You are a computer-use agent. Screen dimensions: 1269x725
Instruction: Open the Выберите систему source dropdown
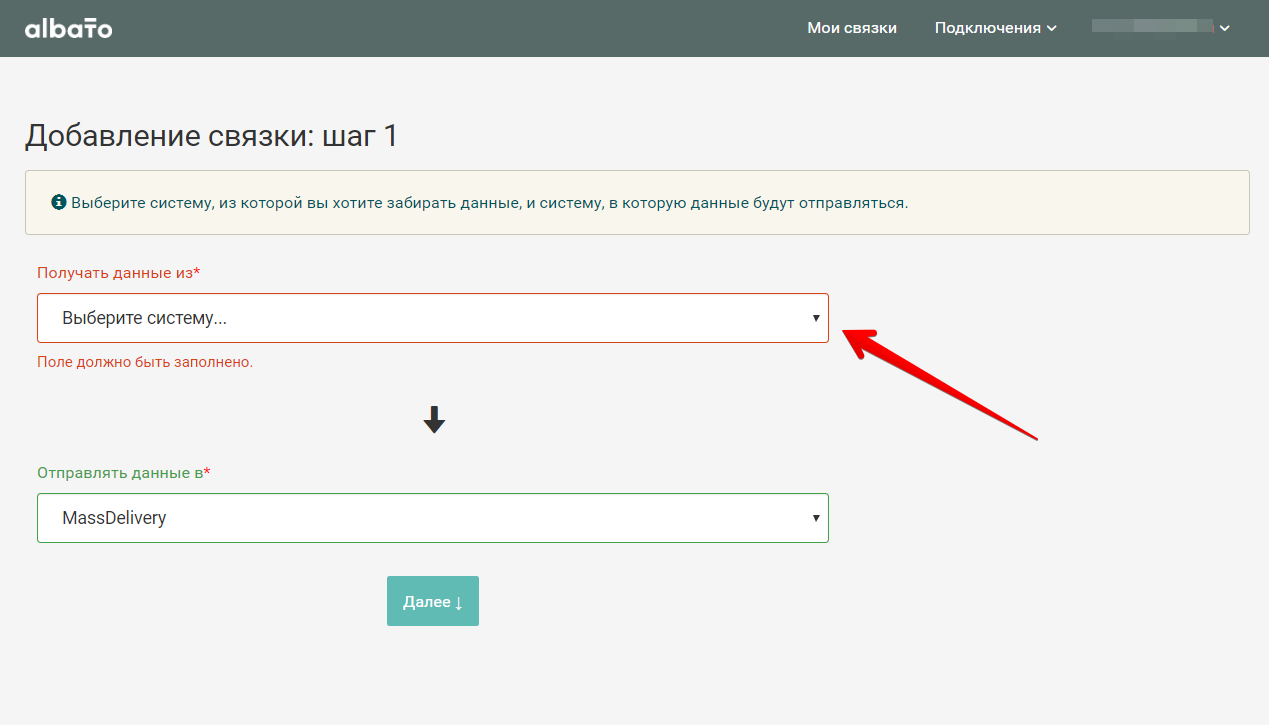432,318
